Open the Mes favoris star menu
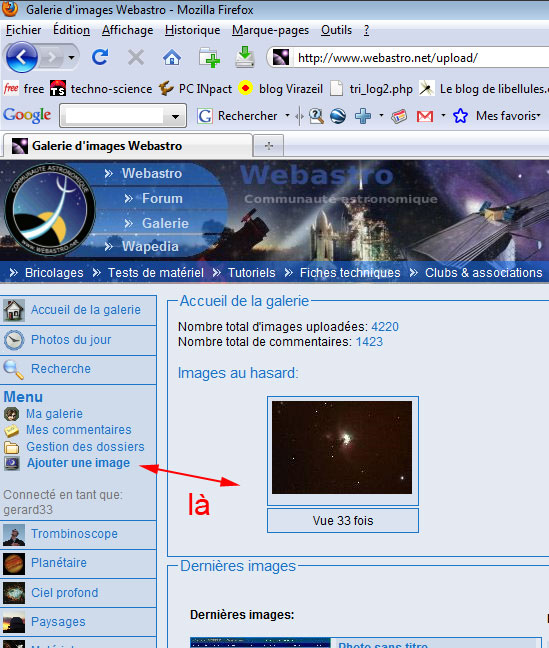 [496, 116]
